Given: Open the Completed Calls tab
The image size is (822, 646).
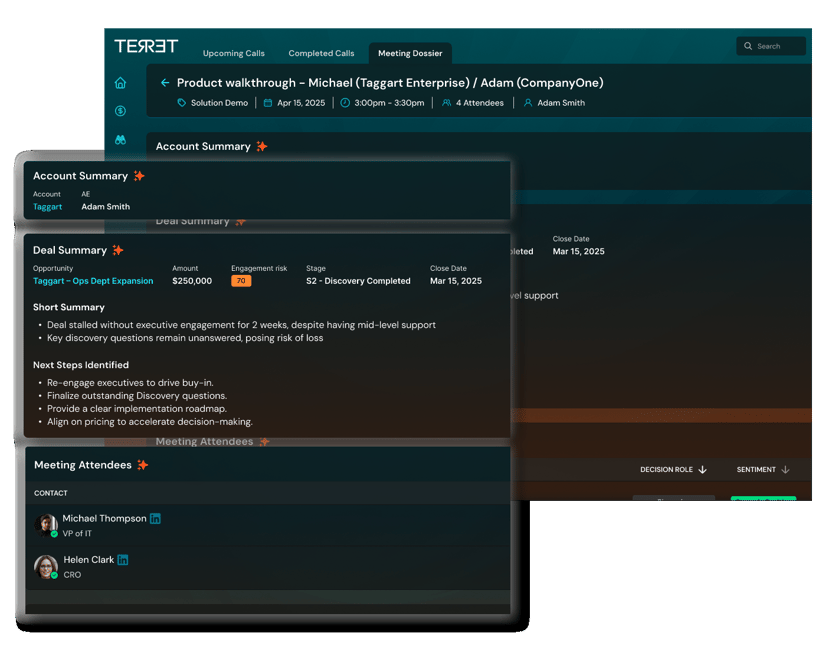Looking at the screenshot, I should [321, 53].
